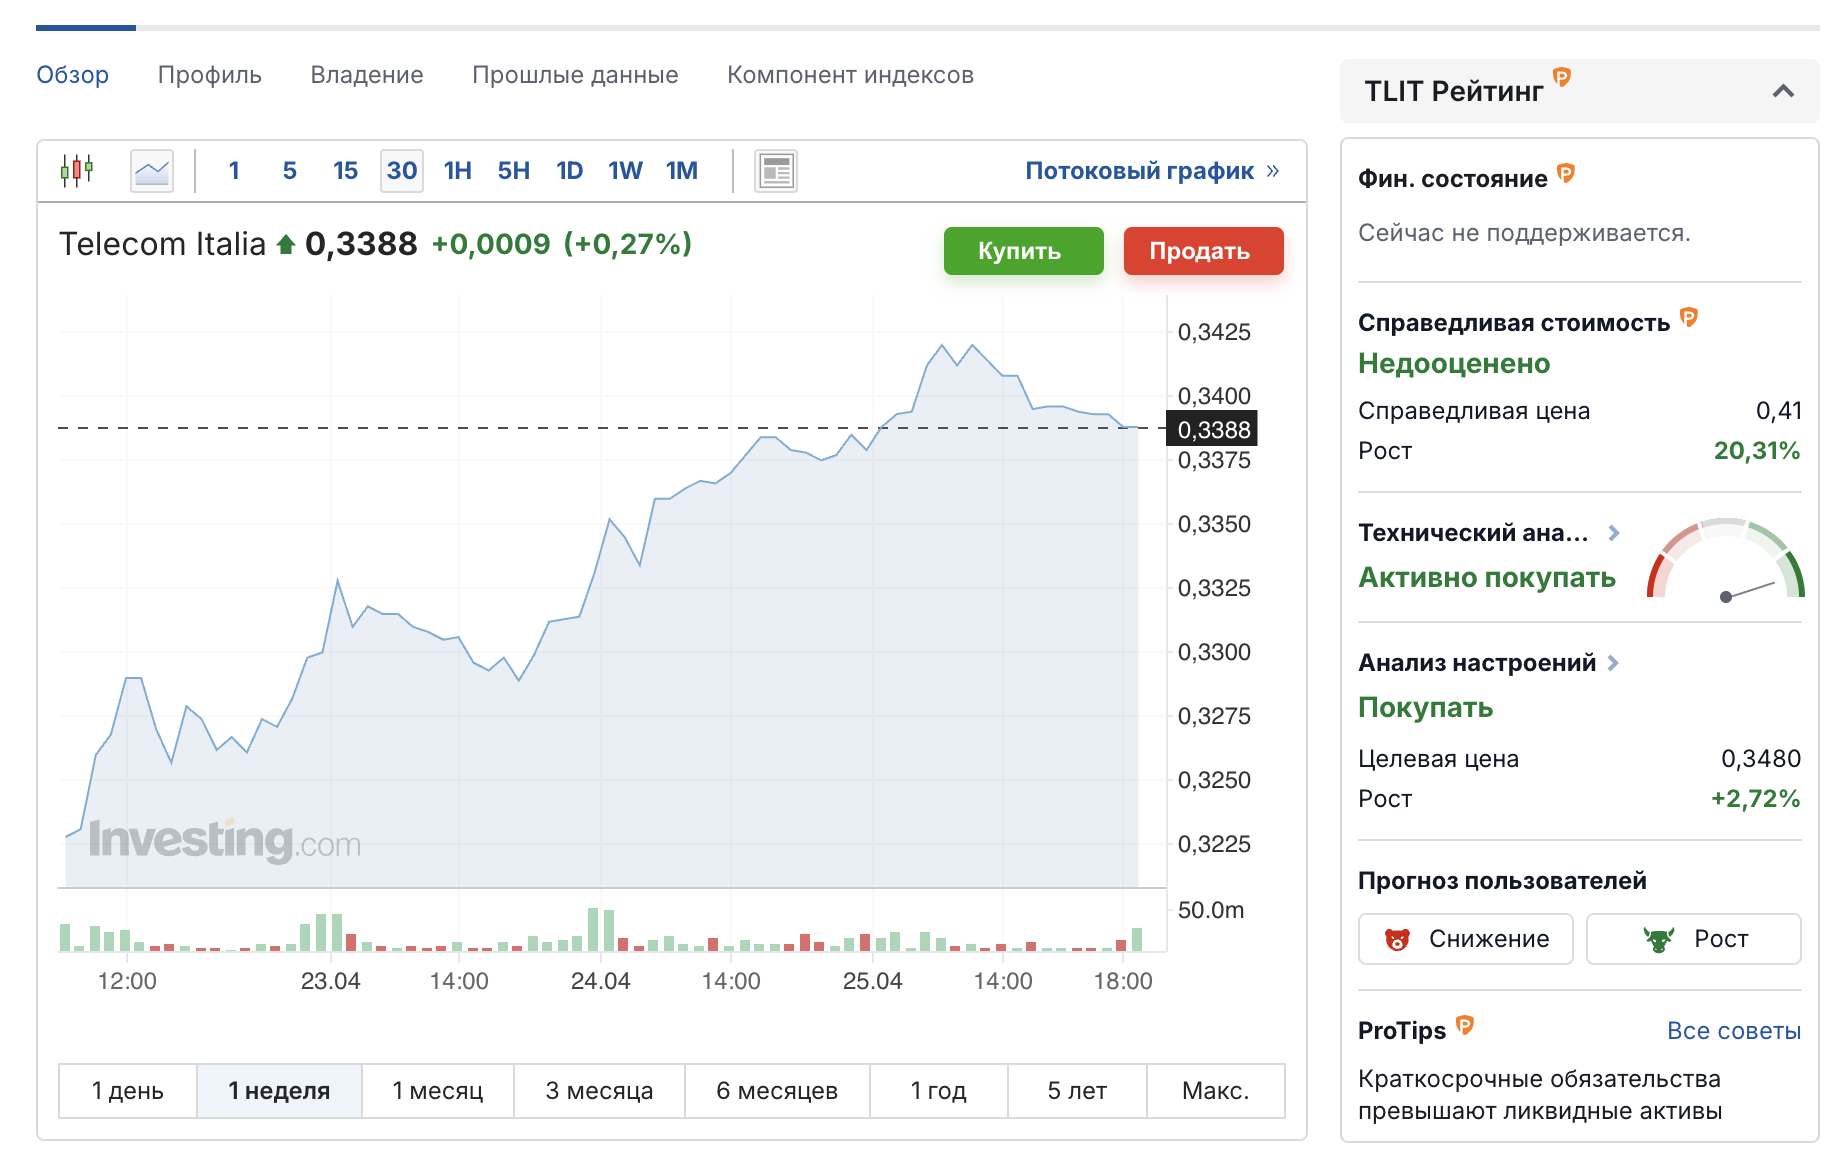Viewport: 1832px width, 1164px height.
Task: Click Pro badge beside Справедливая стоимость
Action: tap(1689, 317)
